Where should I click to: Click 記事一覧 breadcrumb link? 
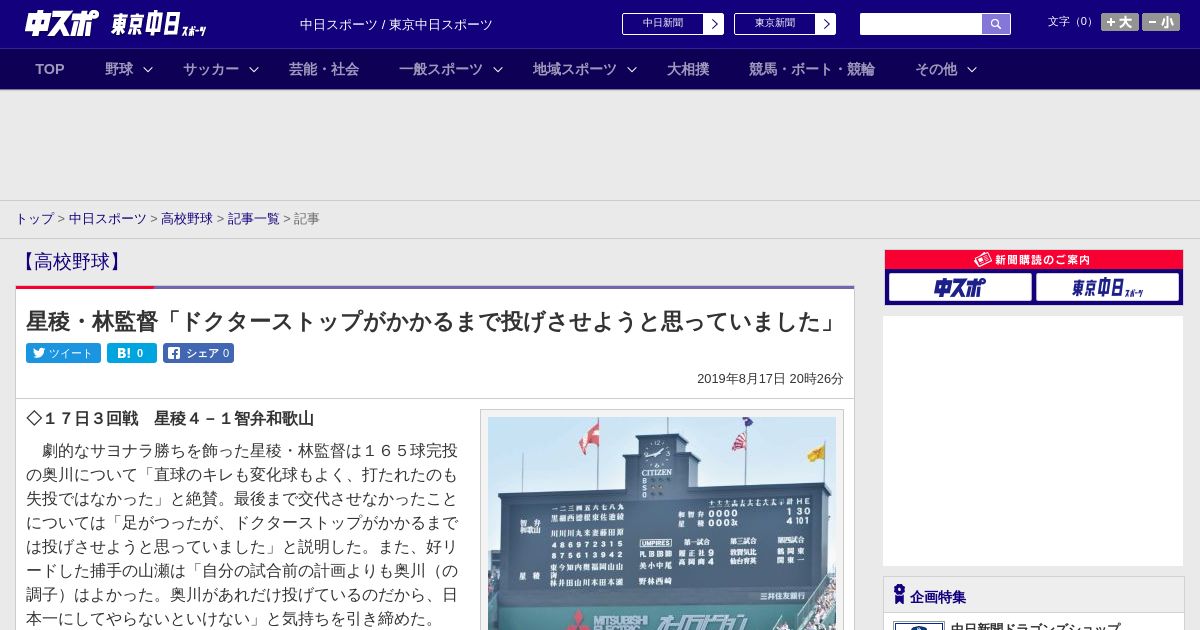(x=254, y=219)
